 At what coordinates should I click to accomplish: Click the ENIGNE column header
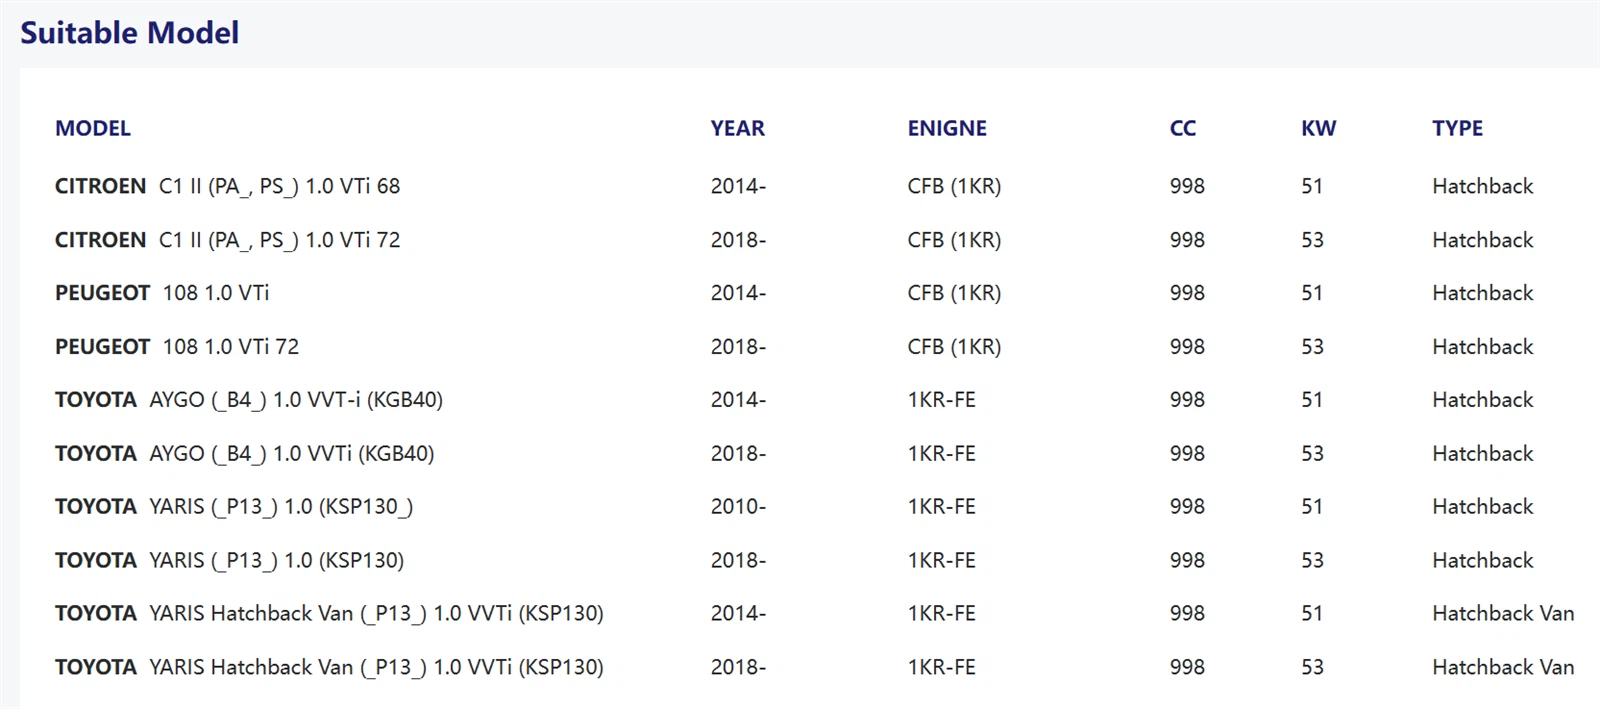point(947,128)
